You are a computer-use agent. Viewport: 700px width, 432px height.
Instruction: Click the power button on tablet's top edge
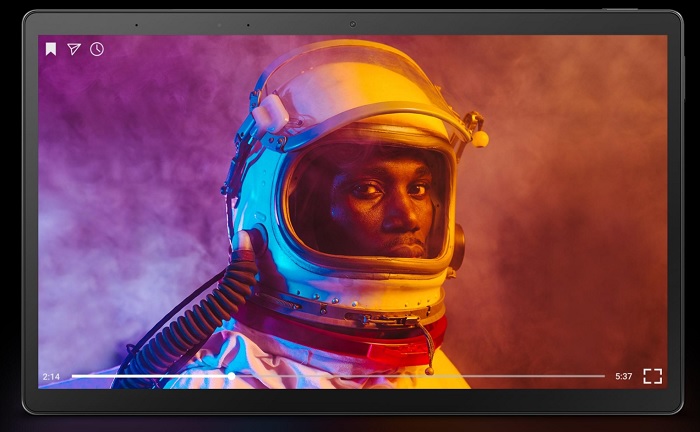pos(620,9)
